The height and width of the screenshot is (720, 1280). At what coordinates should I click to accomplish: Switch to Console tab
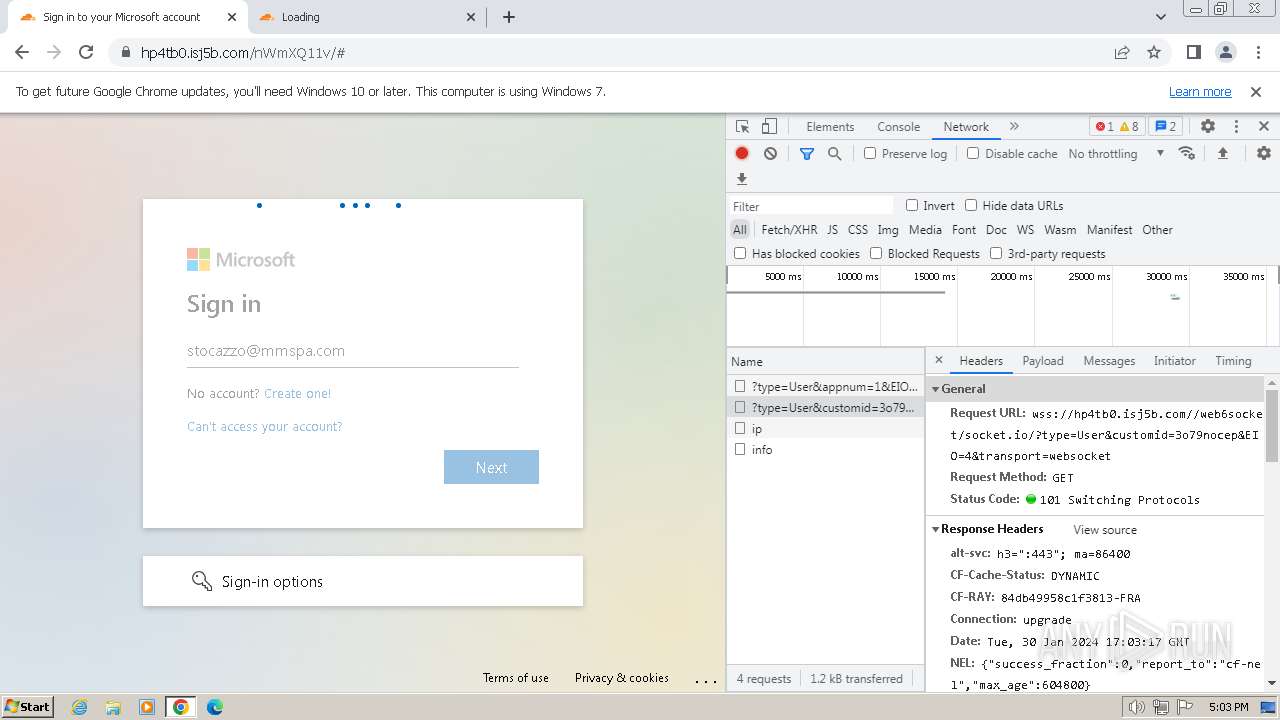point(898,127)
